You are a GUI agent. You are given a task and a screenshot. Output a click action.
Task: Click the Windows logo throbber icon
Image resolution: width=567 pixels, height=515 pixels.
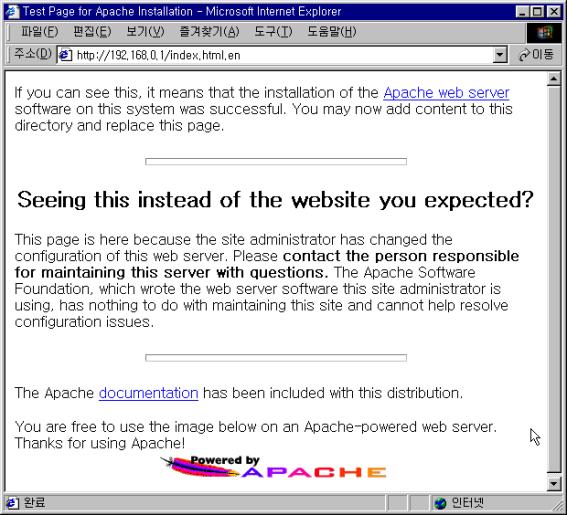[x=545, y=33]
